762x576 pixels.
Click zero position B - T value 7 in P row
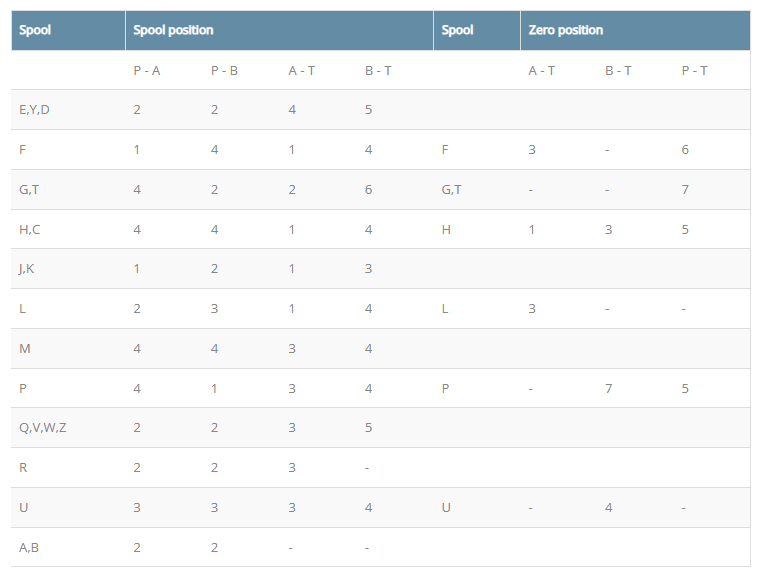point(608,388)
